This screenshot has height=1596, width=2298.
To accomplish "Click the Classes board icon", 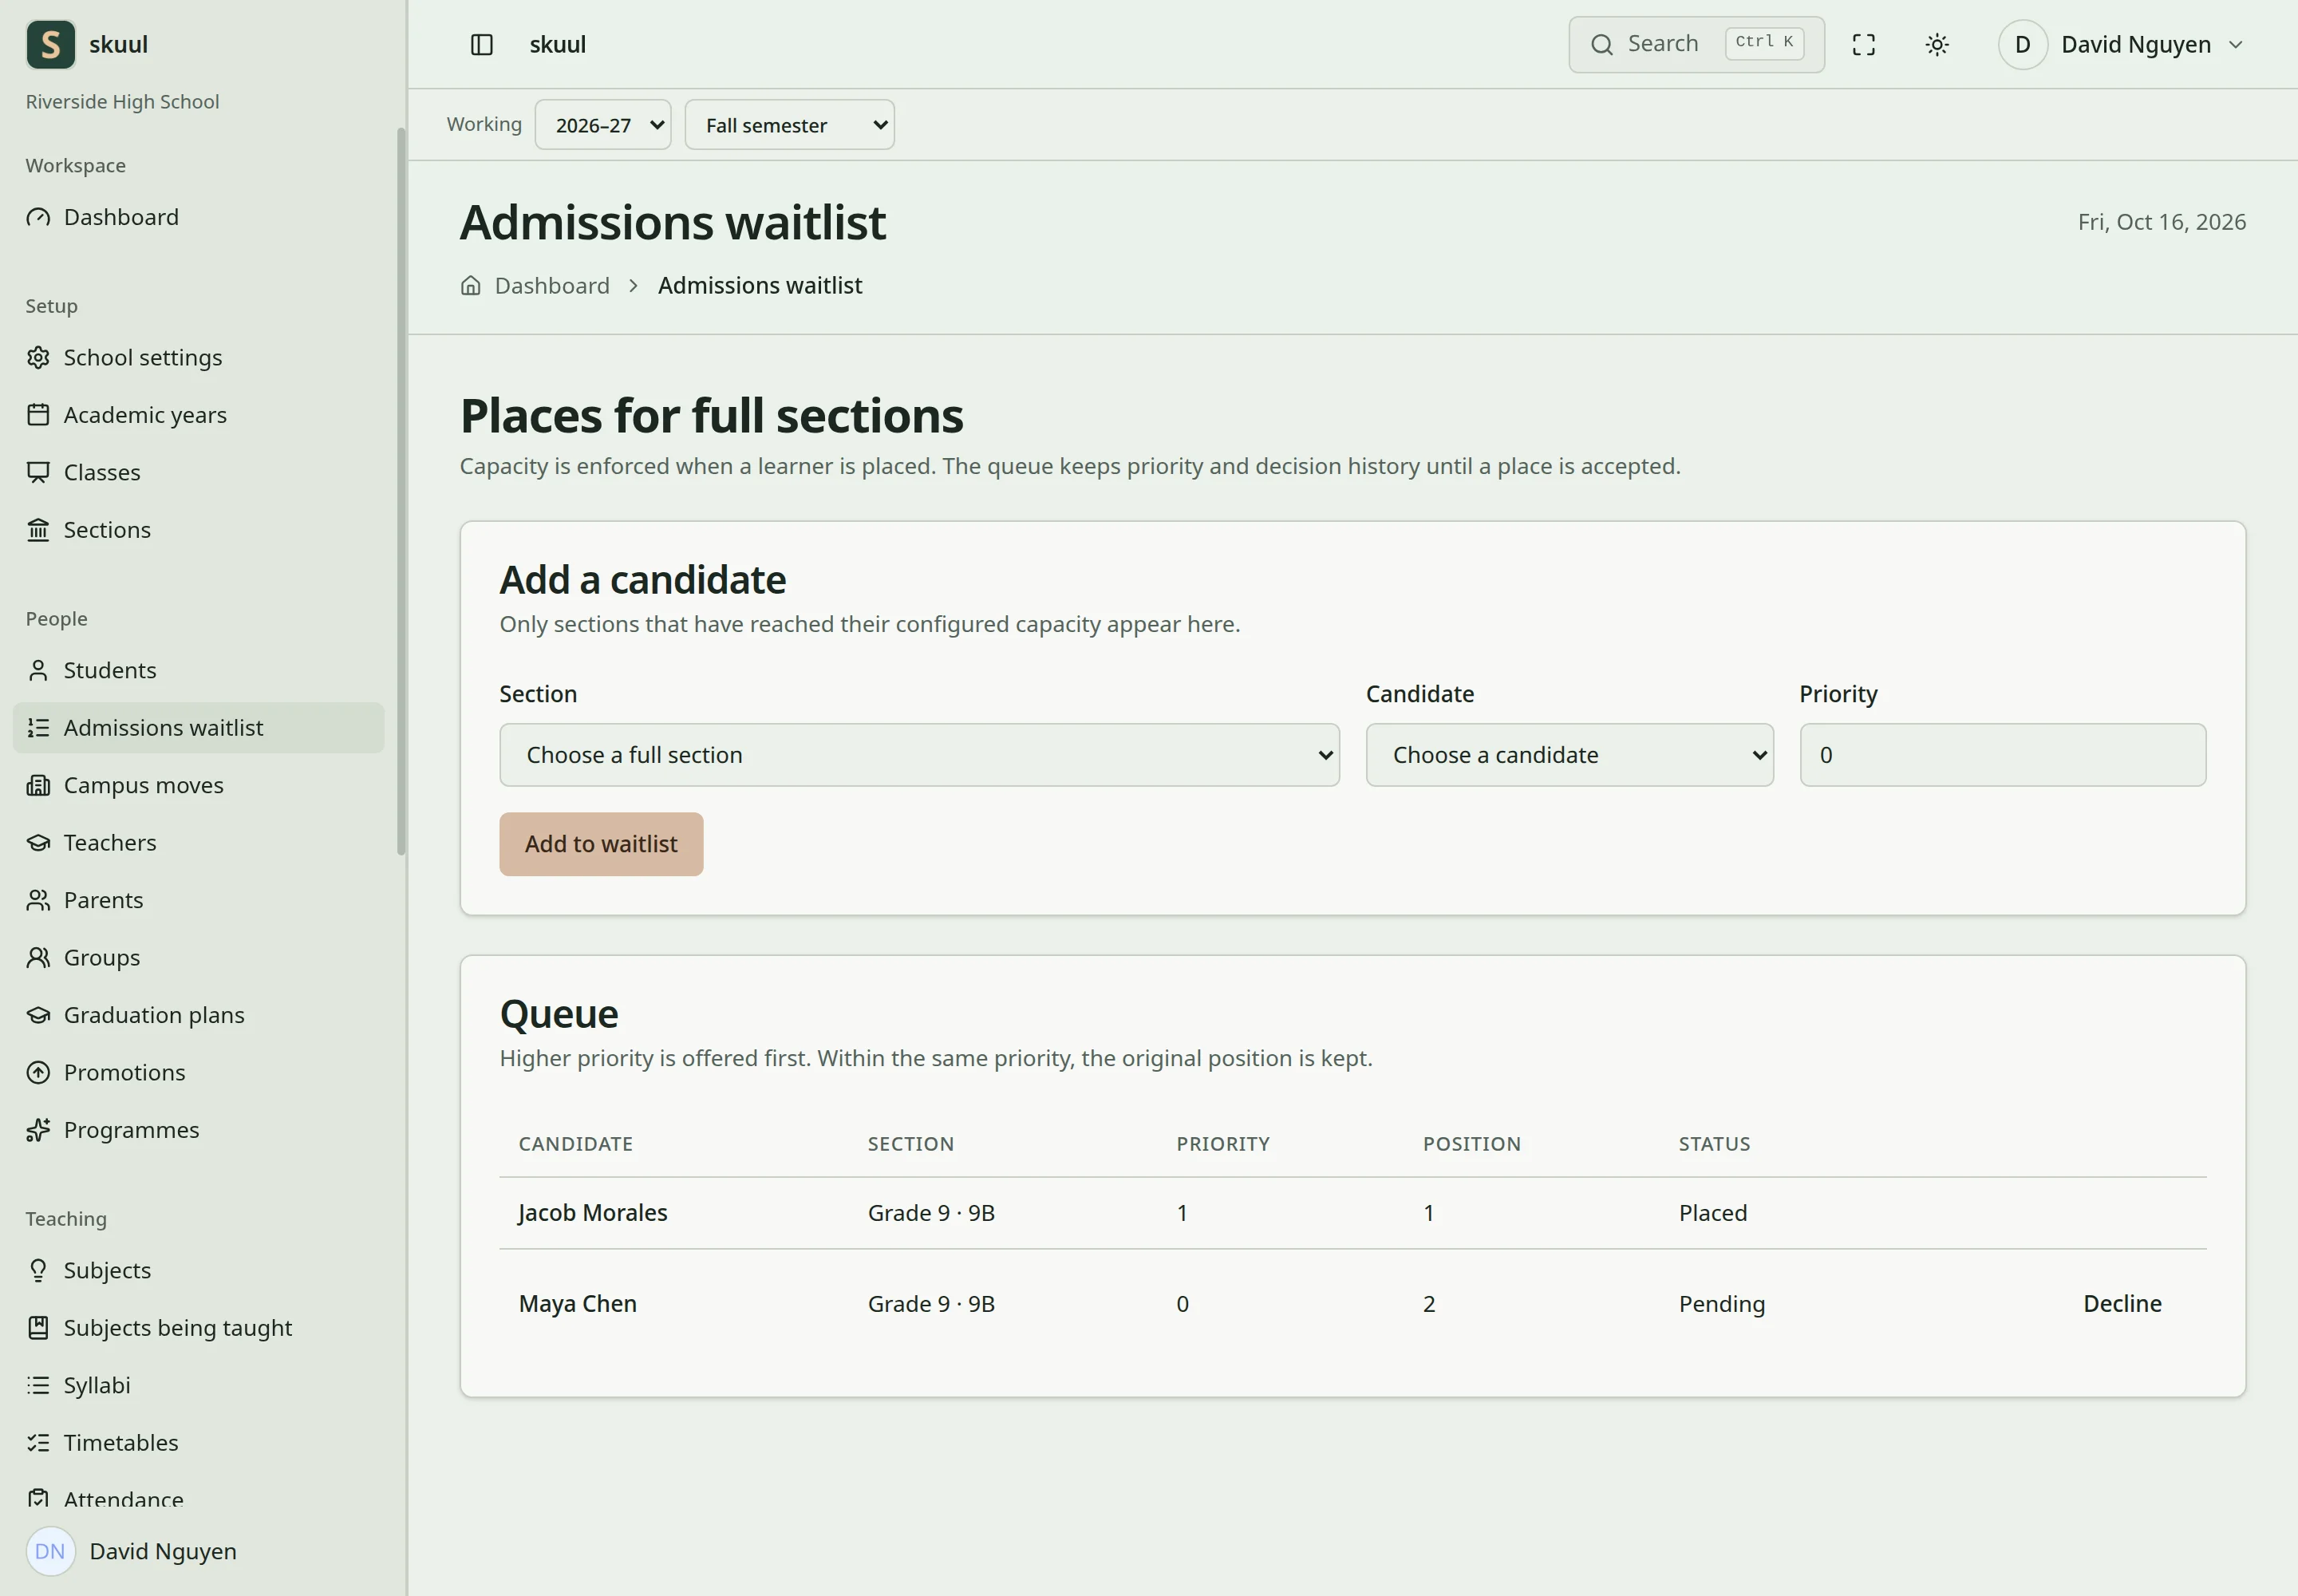I will coord(38,472).
